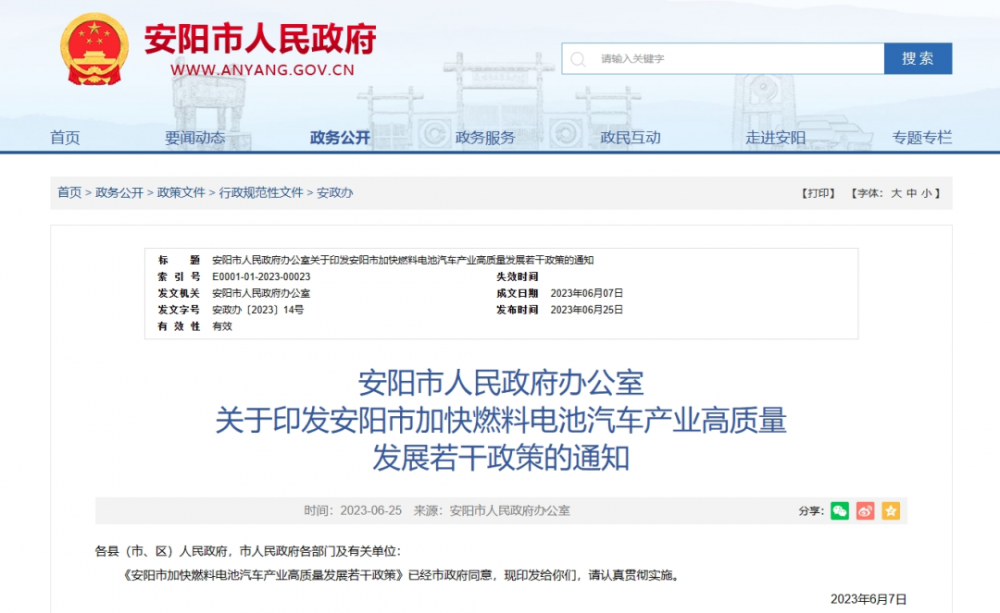Select the 政务公开 navigation tab
This screenshot has width=1000, height=613.
[x=340, y=138]
